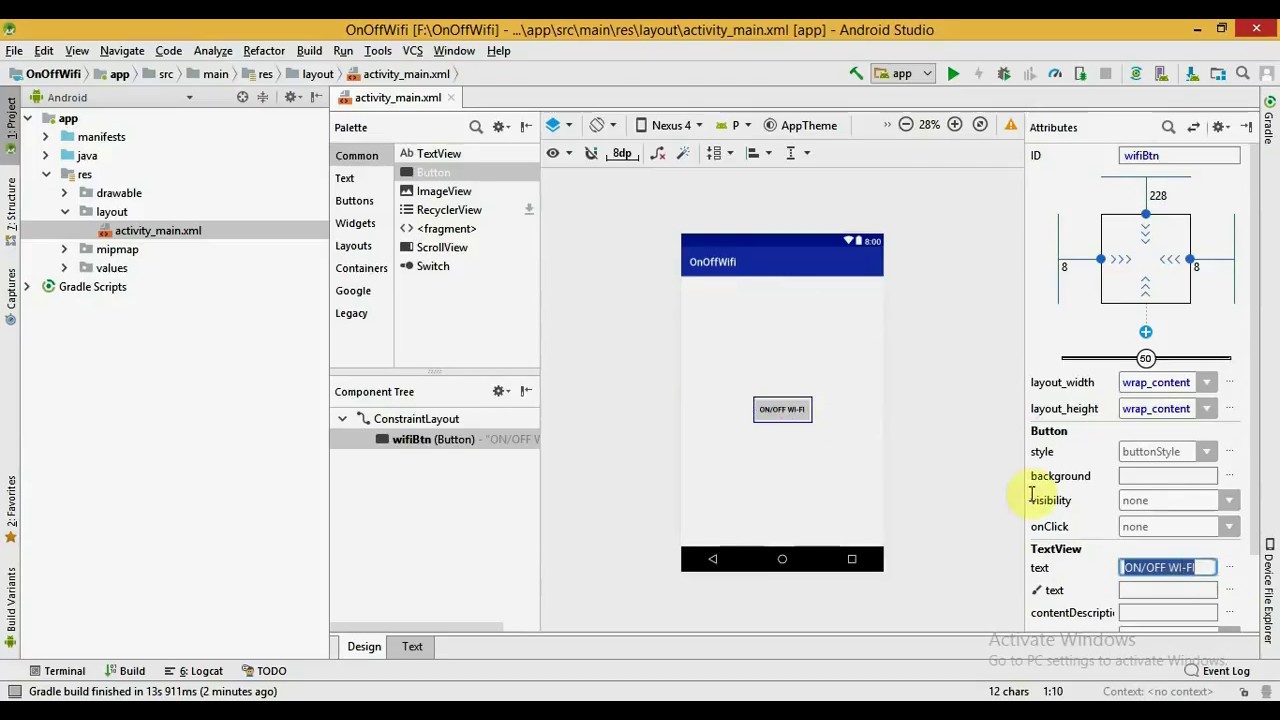The width and height of the screenshot is (1280, 720).
Task: Switch to all attributes view arrows icon
Action: (x=1194, y=127)
